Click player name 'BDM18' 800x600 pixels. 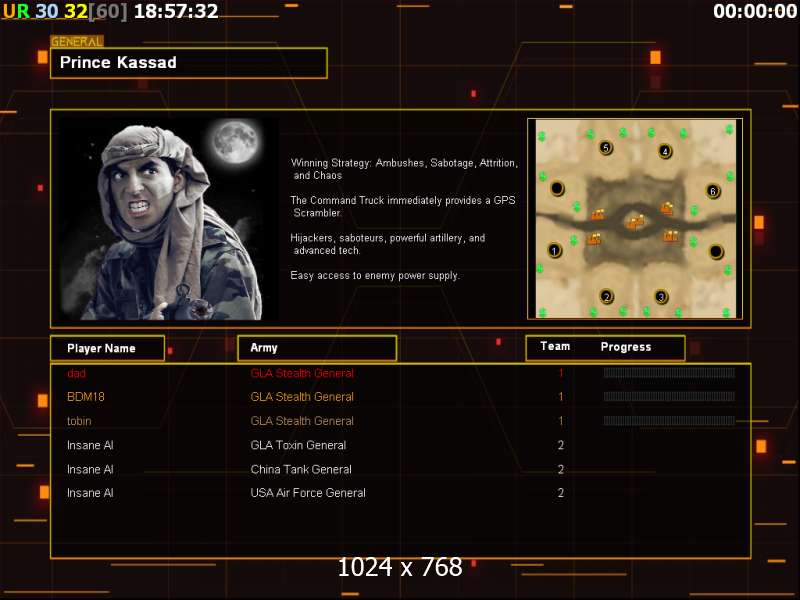(86, 397)
